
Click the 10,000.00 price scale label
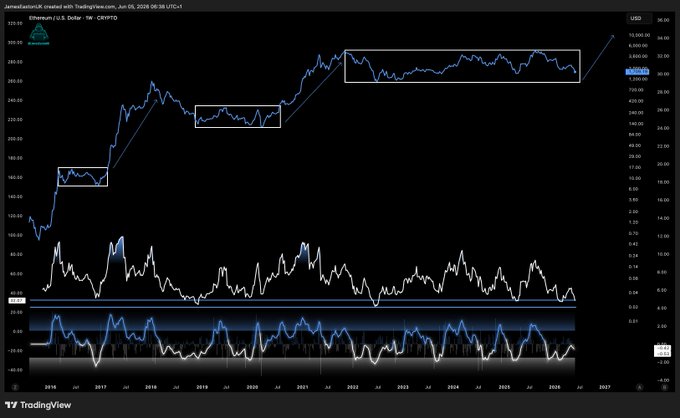(x=639, y=35)
